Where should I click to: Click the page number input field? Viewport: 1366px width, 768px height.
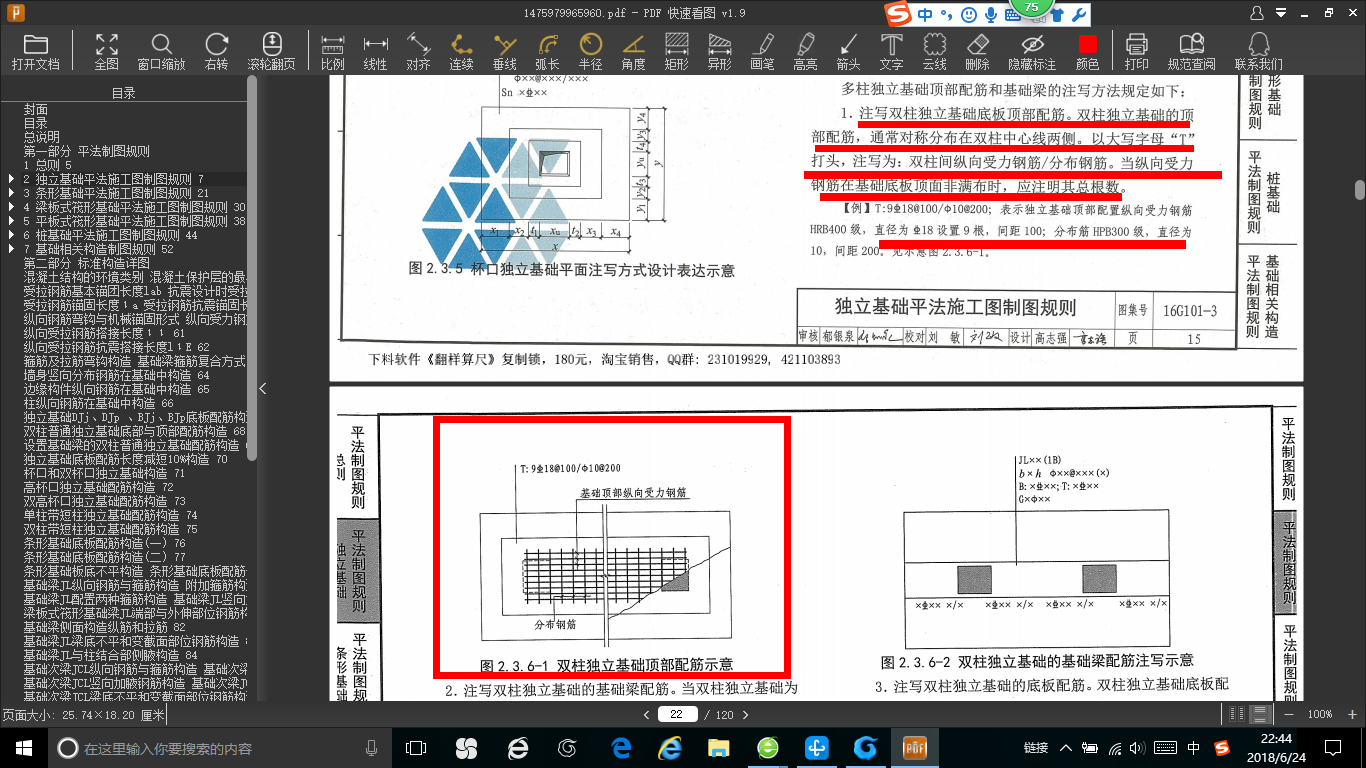click(x=677, y=714)
